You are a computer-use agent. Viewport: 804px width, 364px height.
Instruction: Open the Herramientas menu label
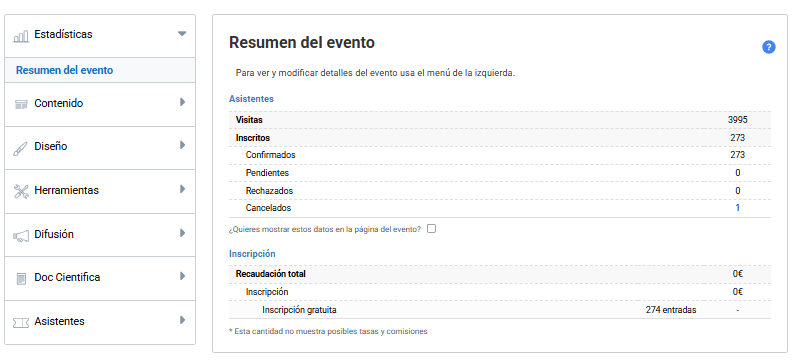[x=67, y=190]
